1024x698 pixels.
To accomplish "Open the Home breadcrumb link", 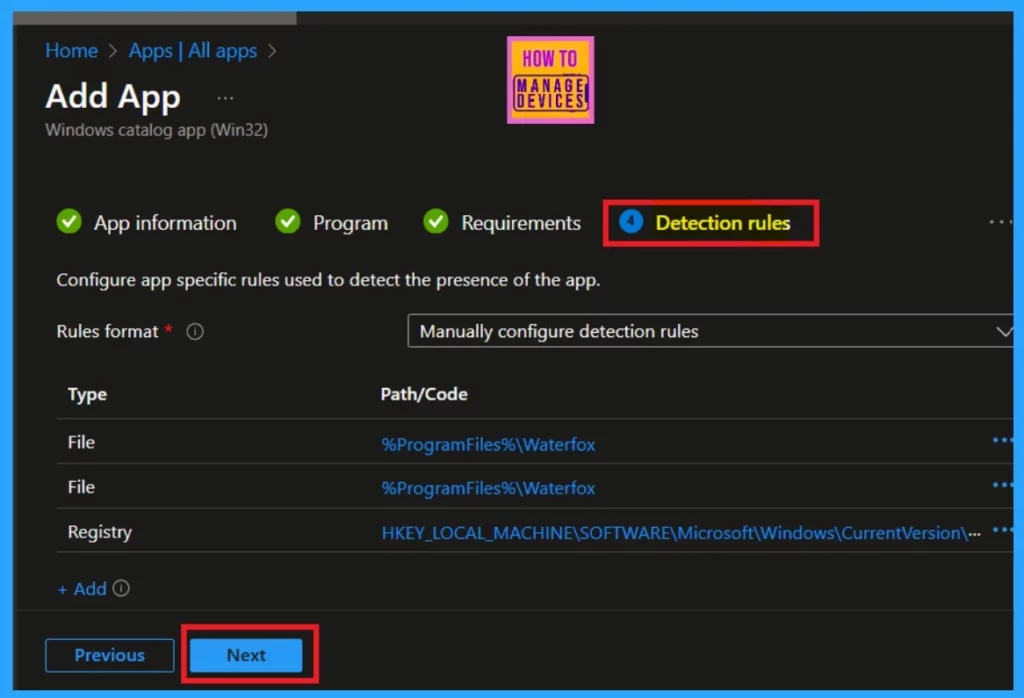I will 71,50.
